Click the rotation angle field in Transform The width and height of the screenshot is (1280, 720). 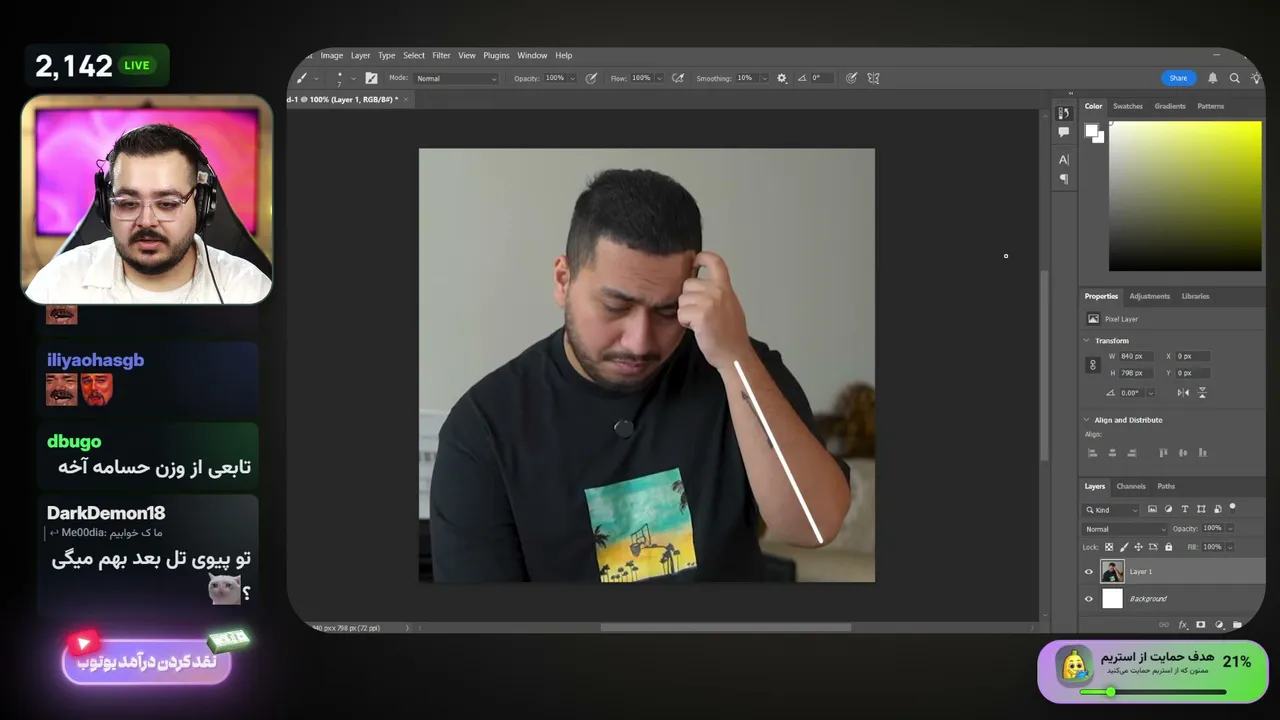point(1132,393)
